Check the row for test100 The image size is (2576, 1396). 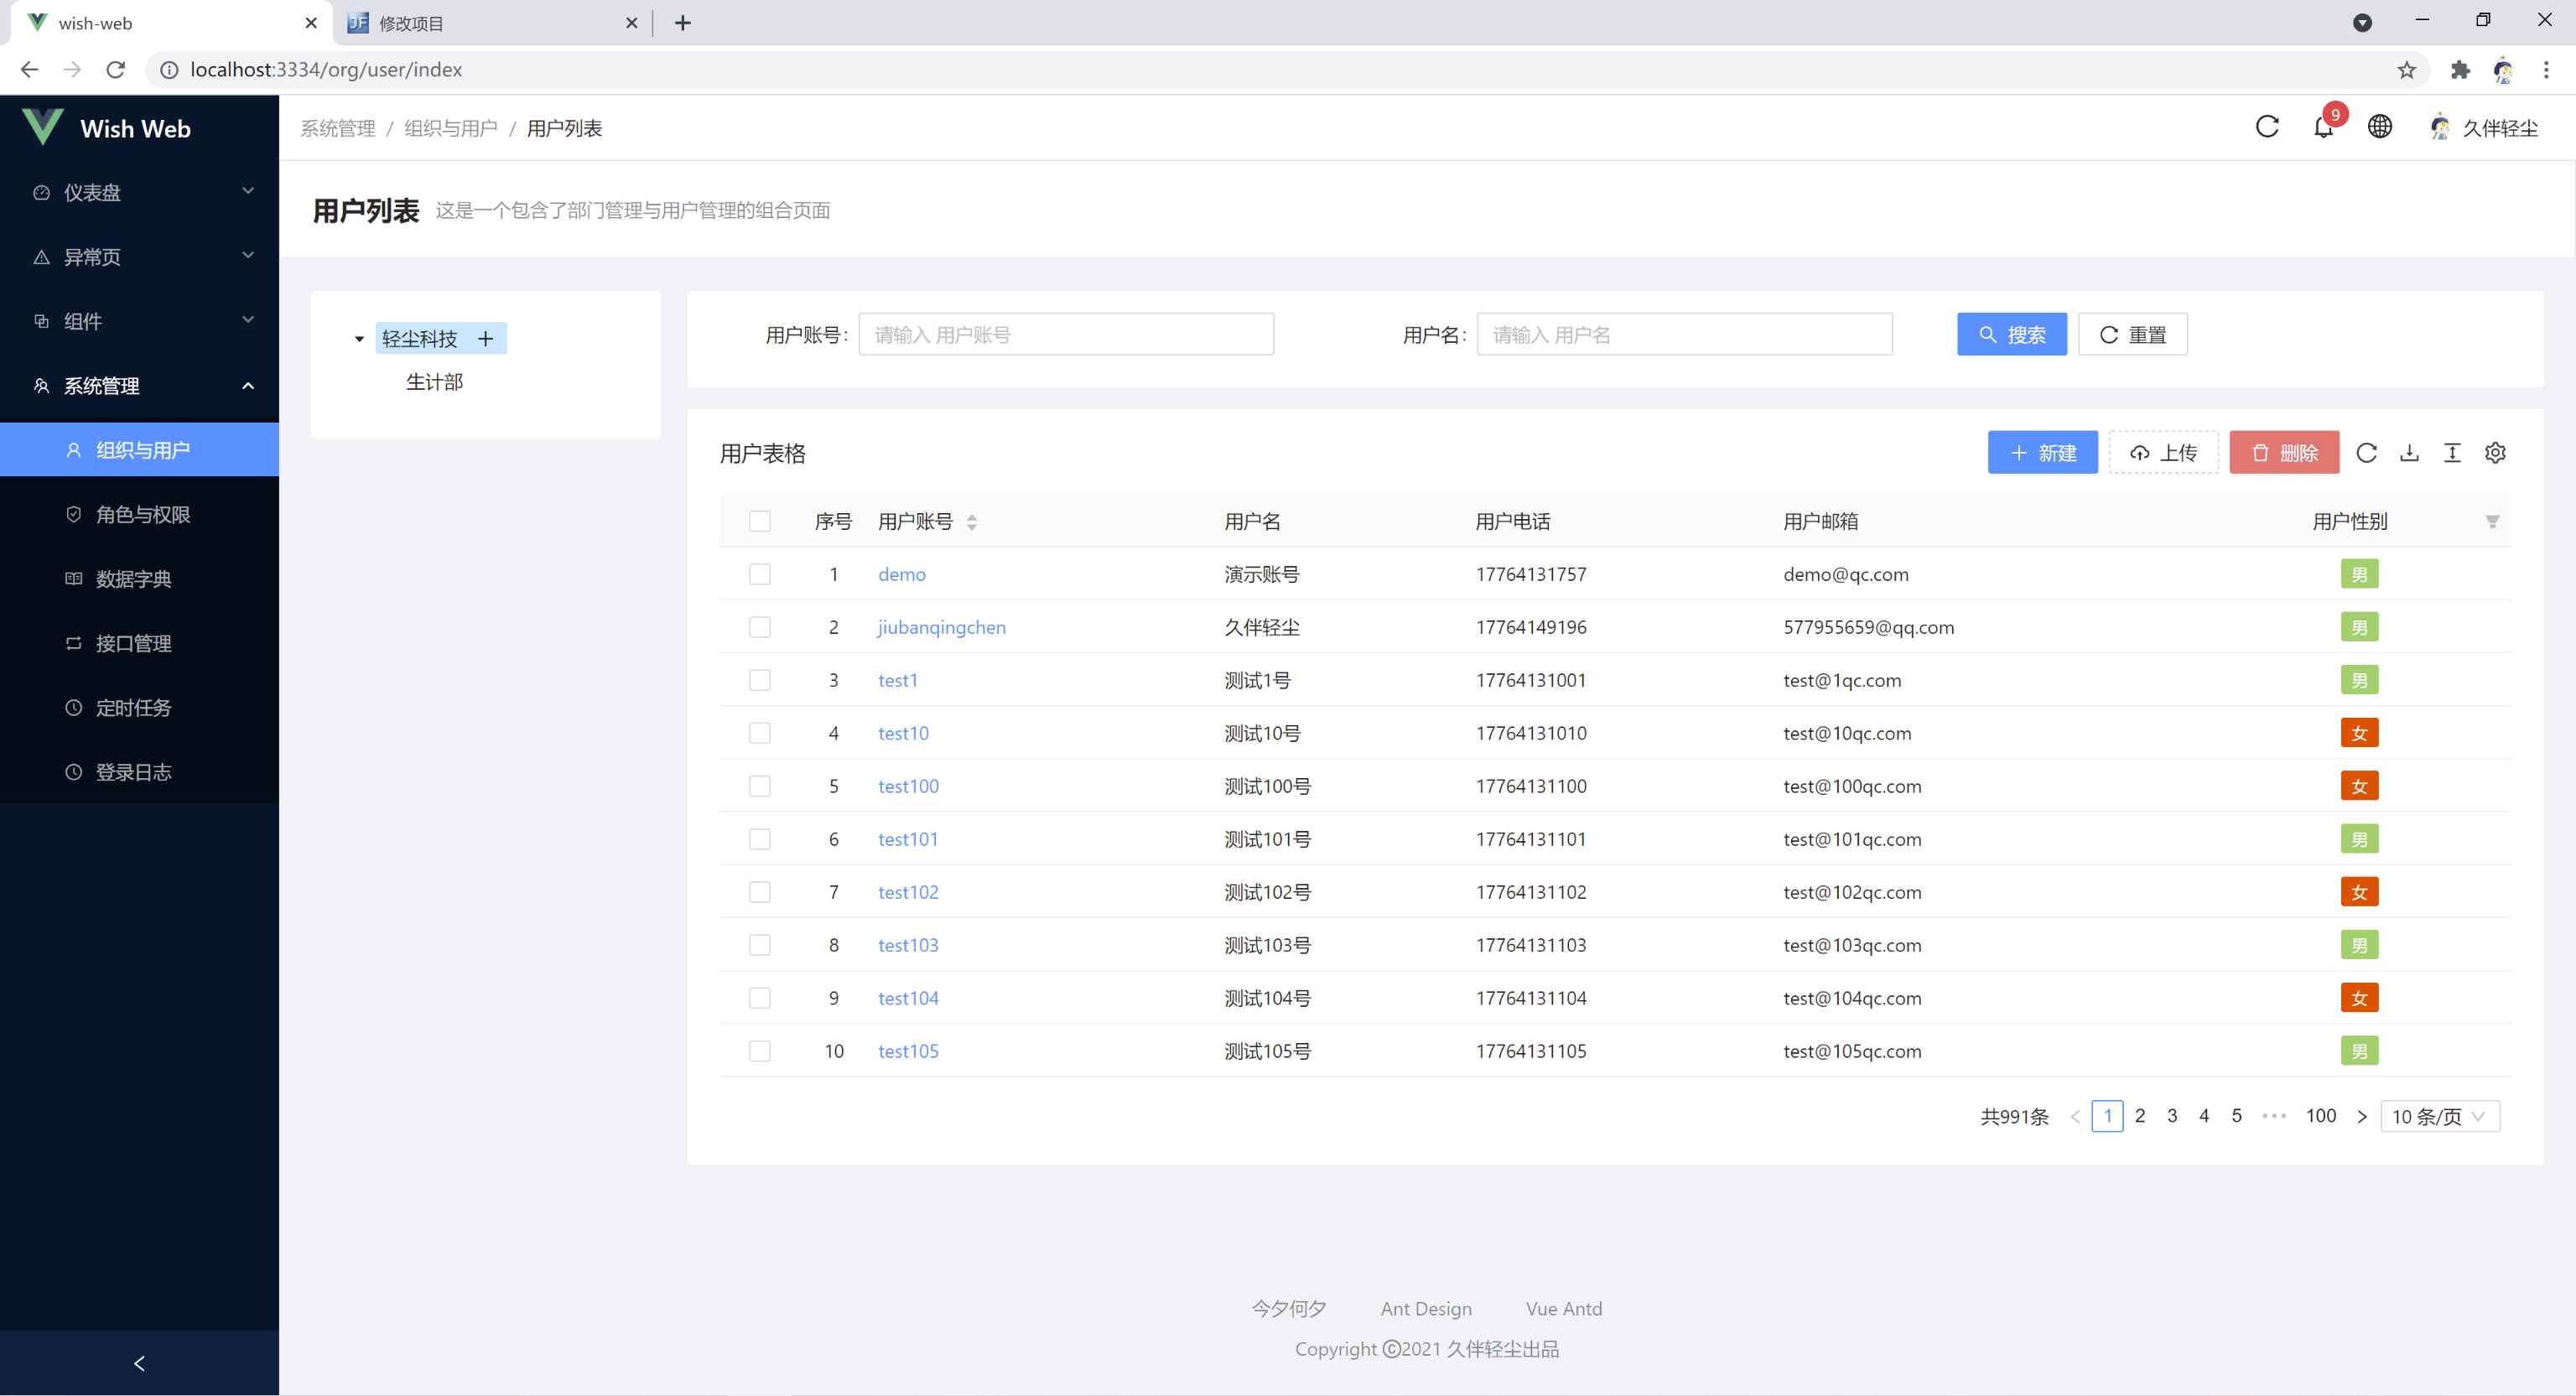(760, 786)
